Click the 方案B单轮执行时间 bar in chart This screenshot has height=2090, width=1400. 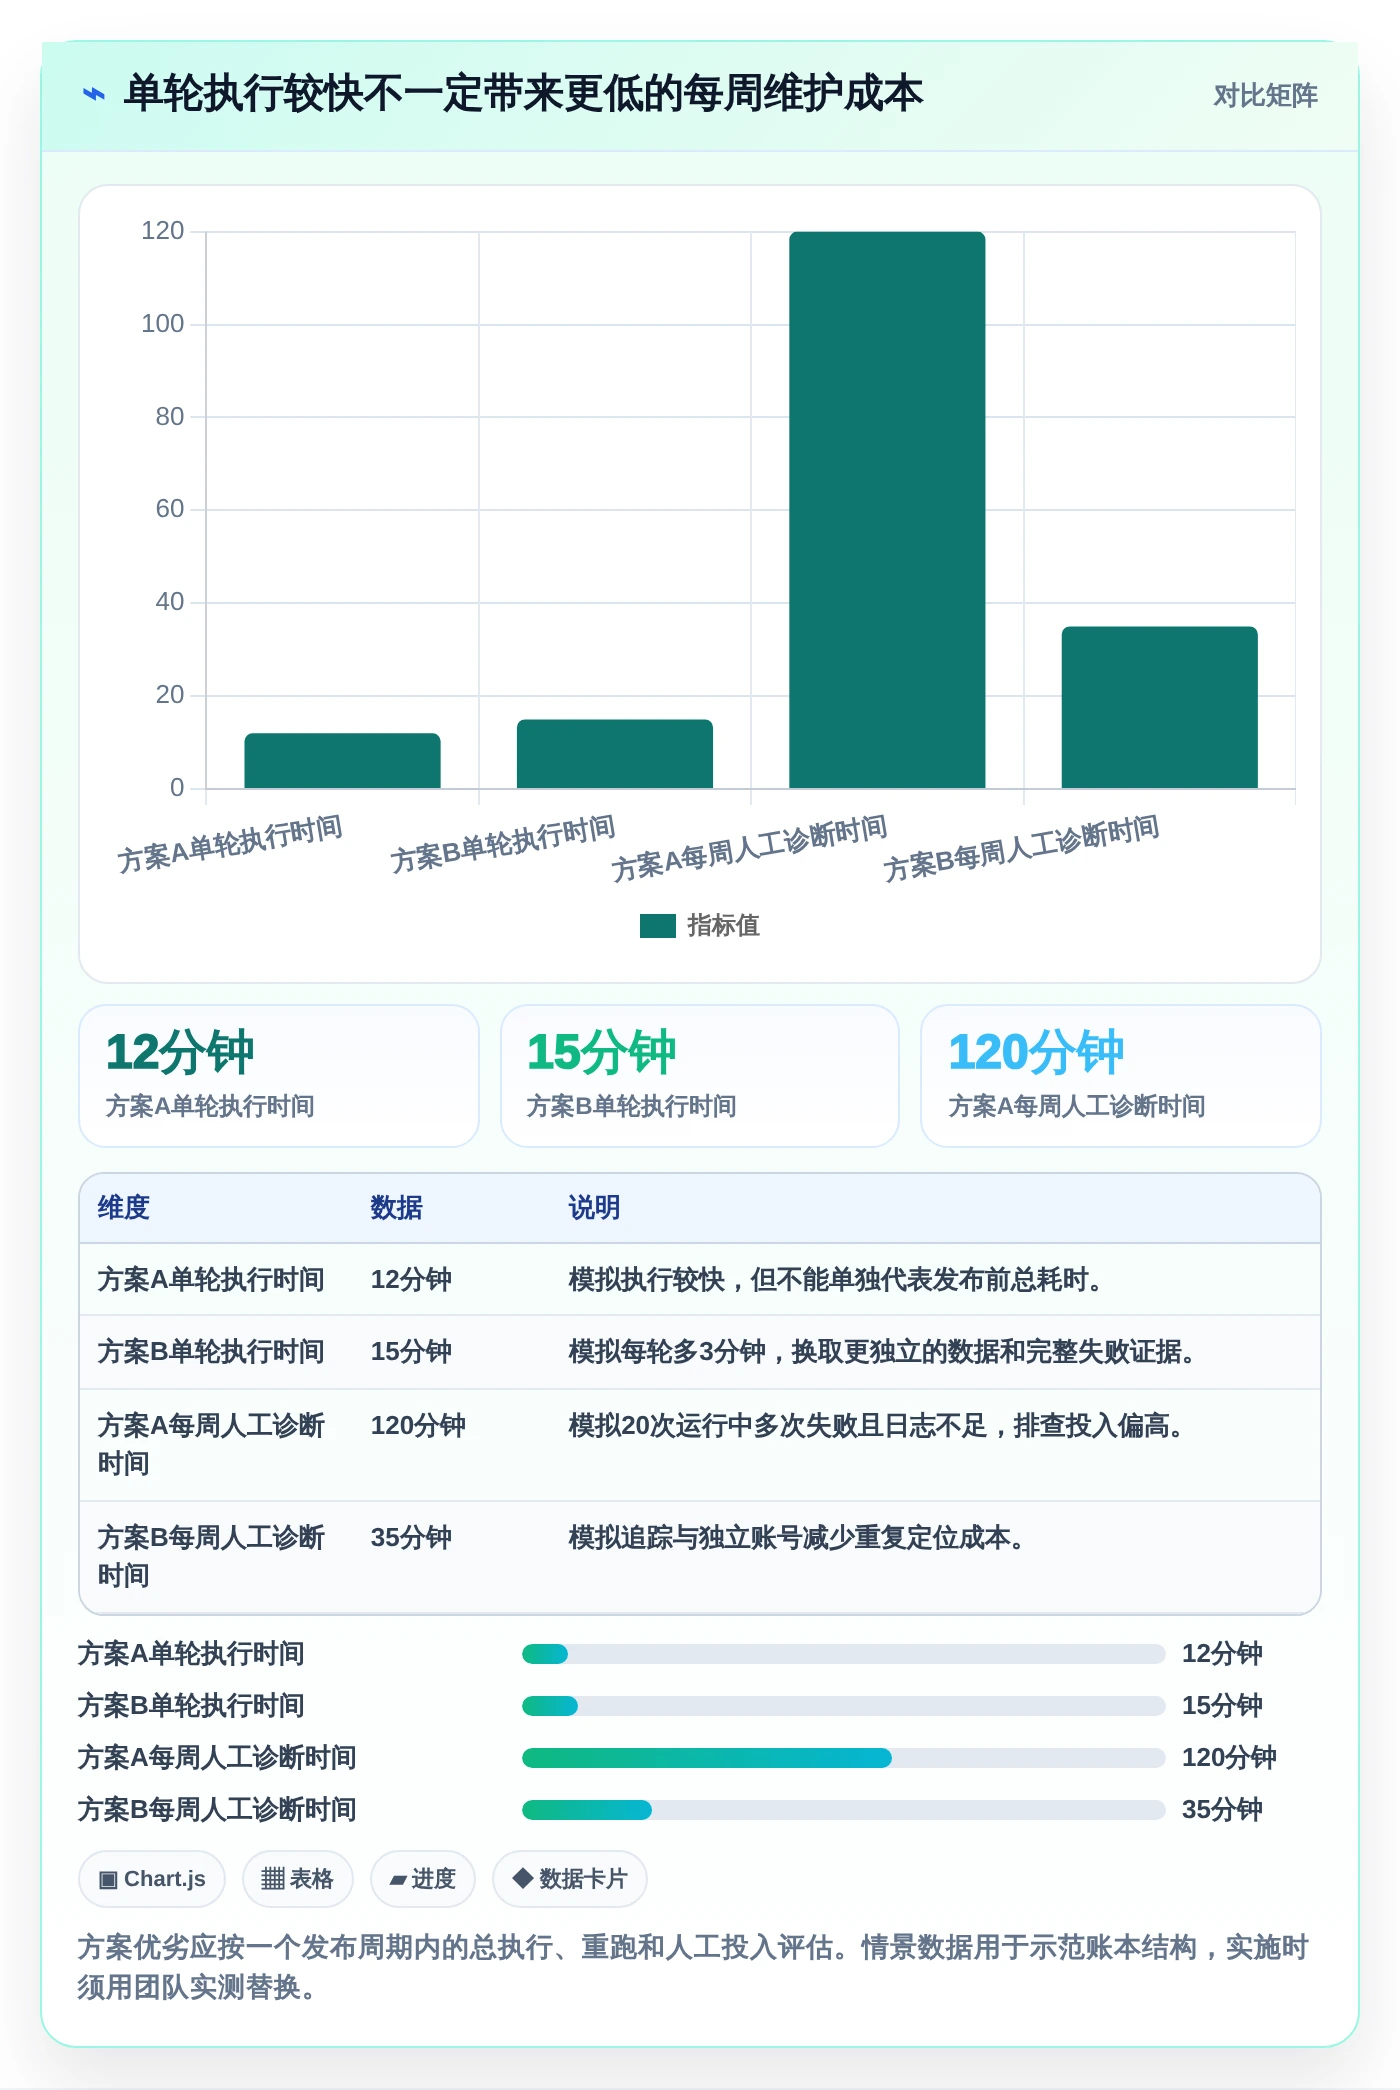tap(615, 754)
